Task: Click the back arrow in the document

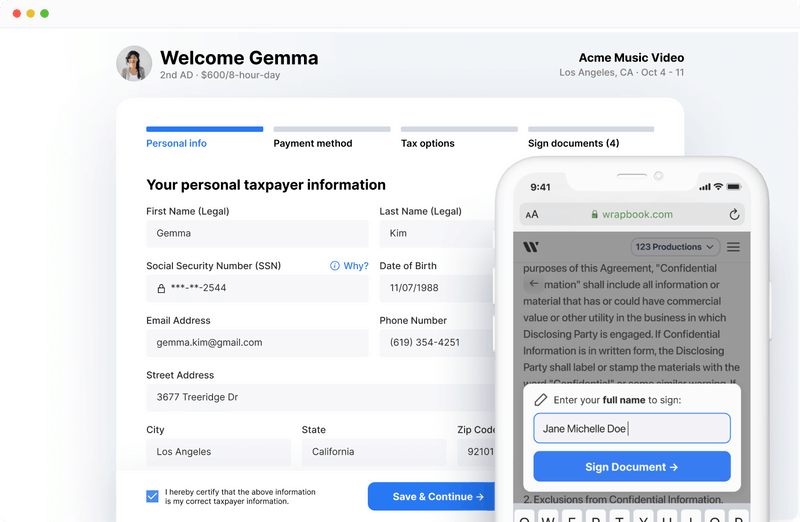Action: point(534,285)
